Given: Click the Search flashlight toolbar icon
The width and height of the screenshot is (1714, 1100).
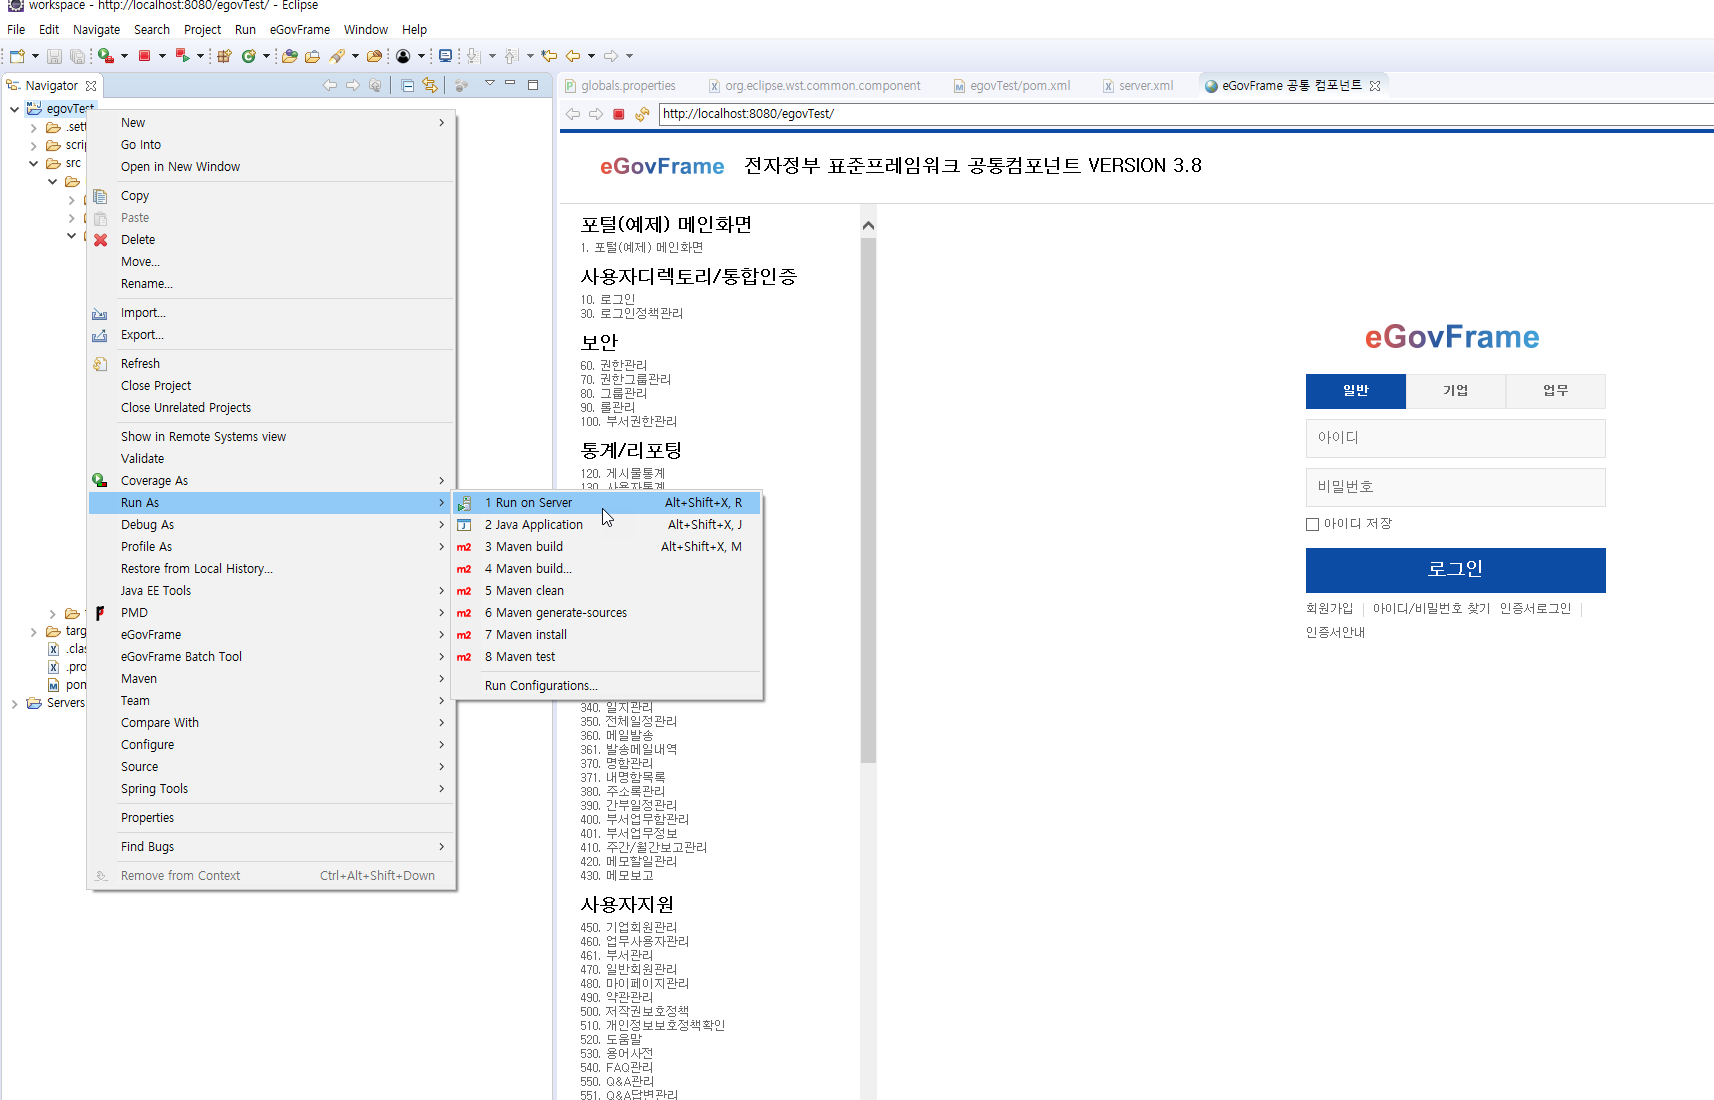Looking at the screenshot, I should 338,56.
